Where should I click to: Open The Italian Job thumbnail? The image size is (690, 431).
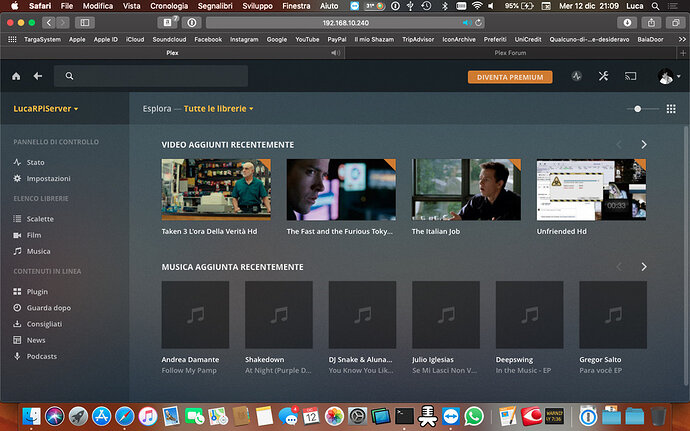coord(466,189)
